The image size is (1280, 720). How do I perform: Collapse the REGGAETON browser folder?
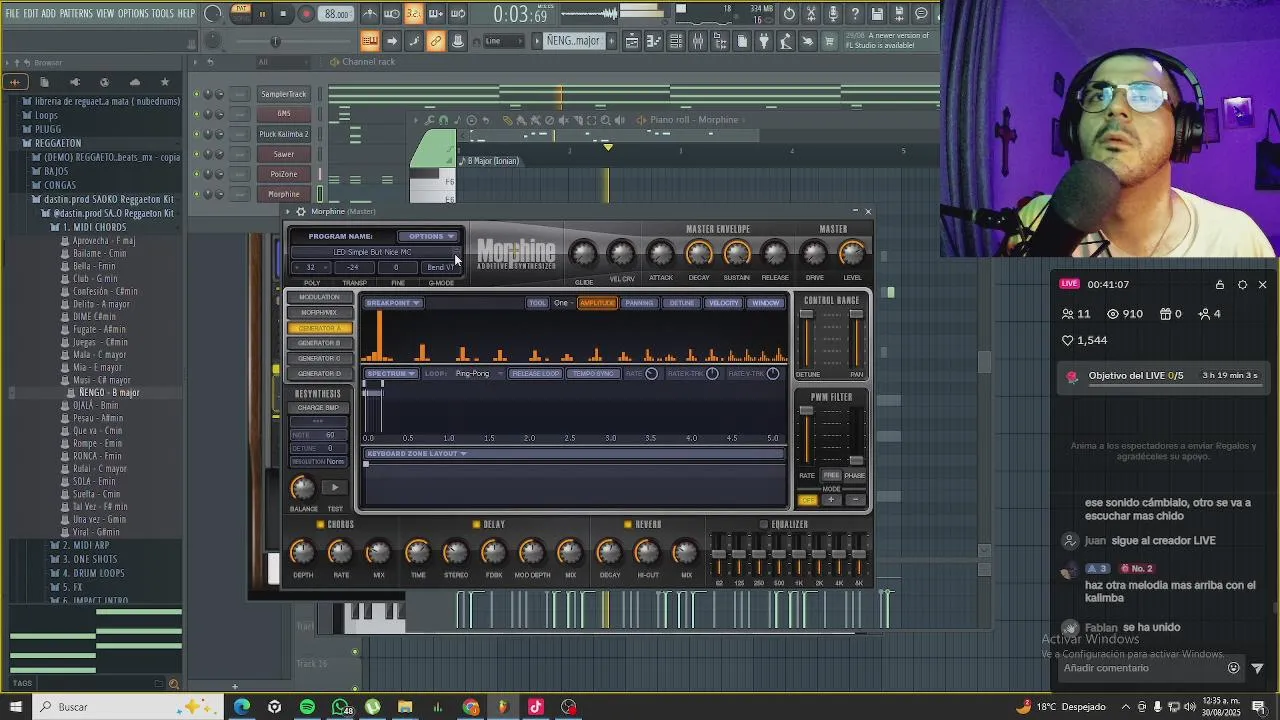56,143
